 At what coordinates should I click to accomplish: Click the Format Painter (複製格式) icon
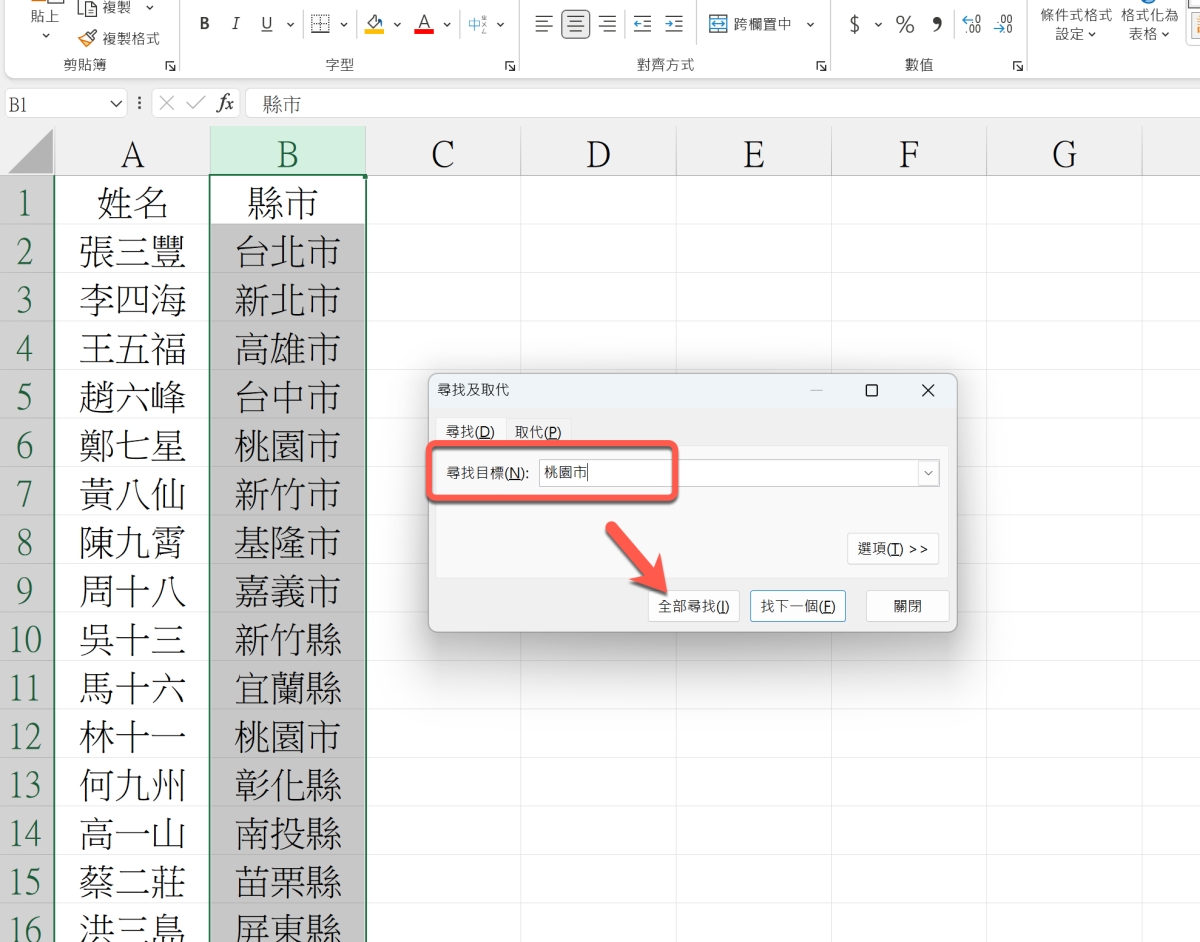[x=88, y=38]
